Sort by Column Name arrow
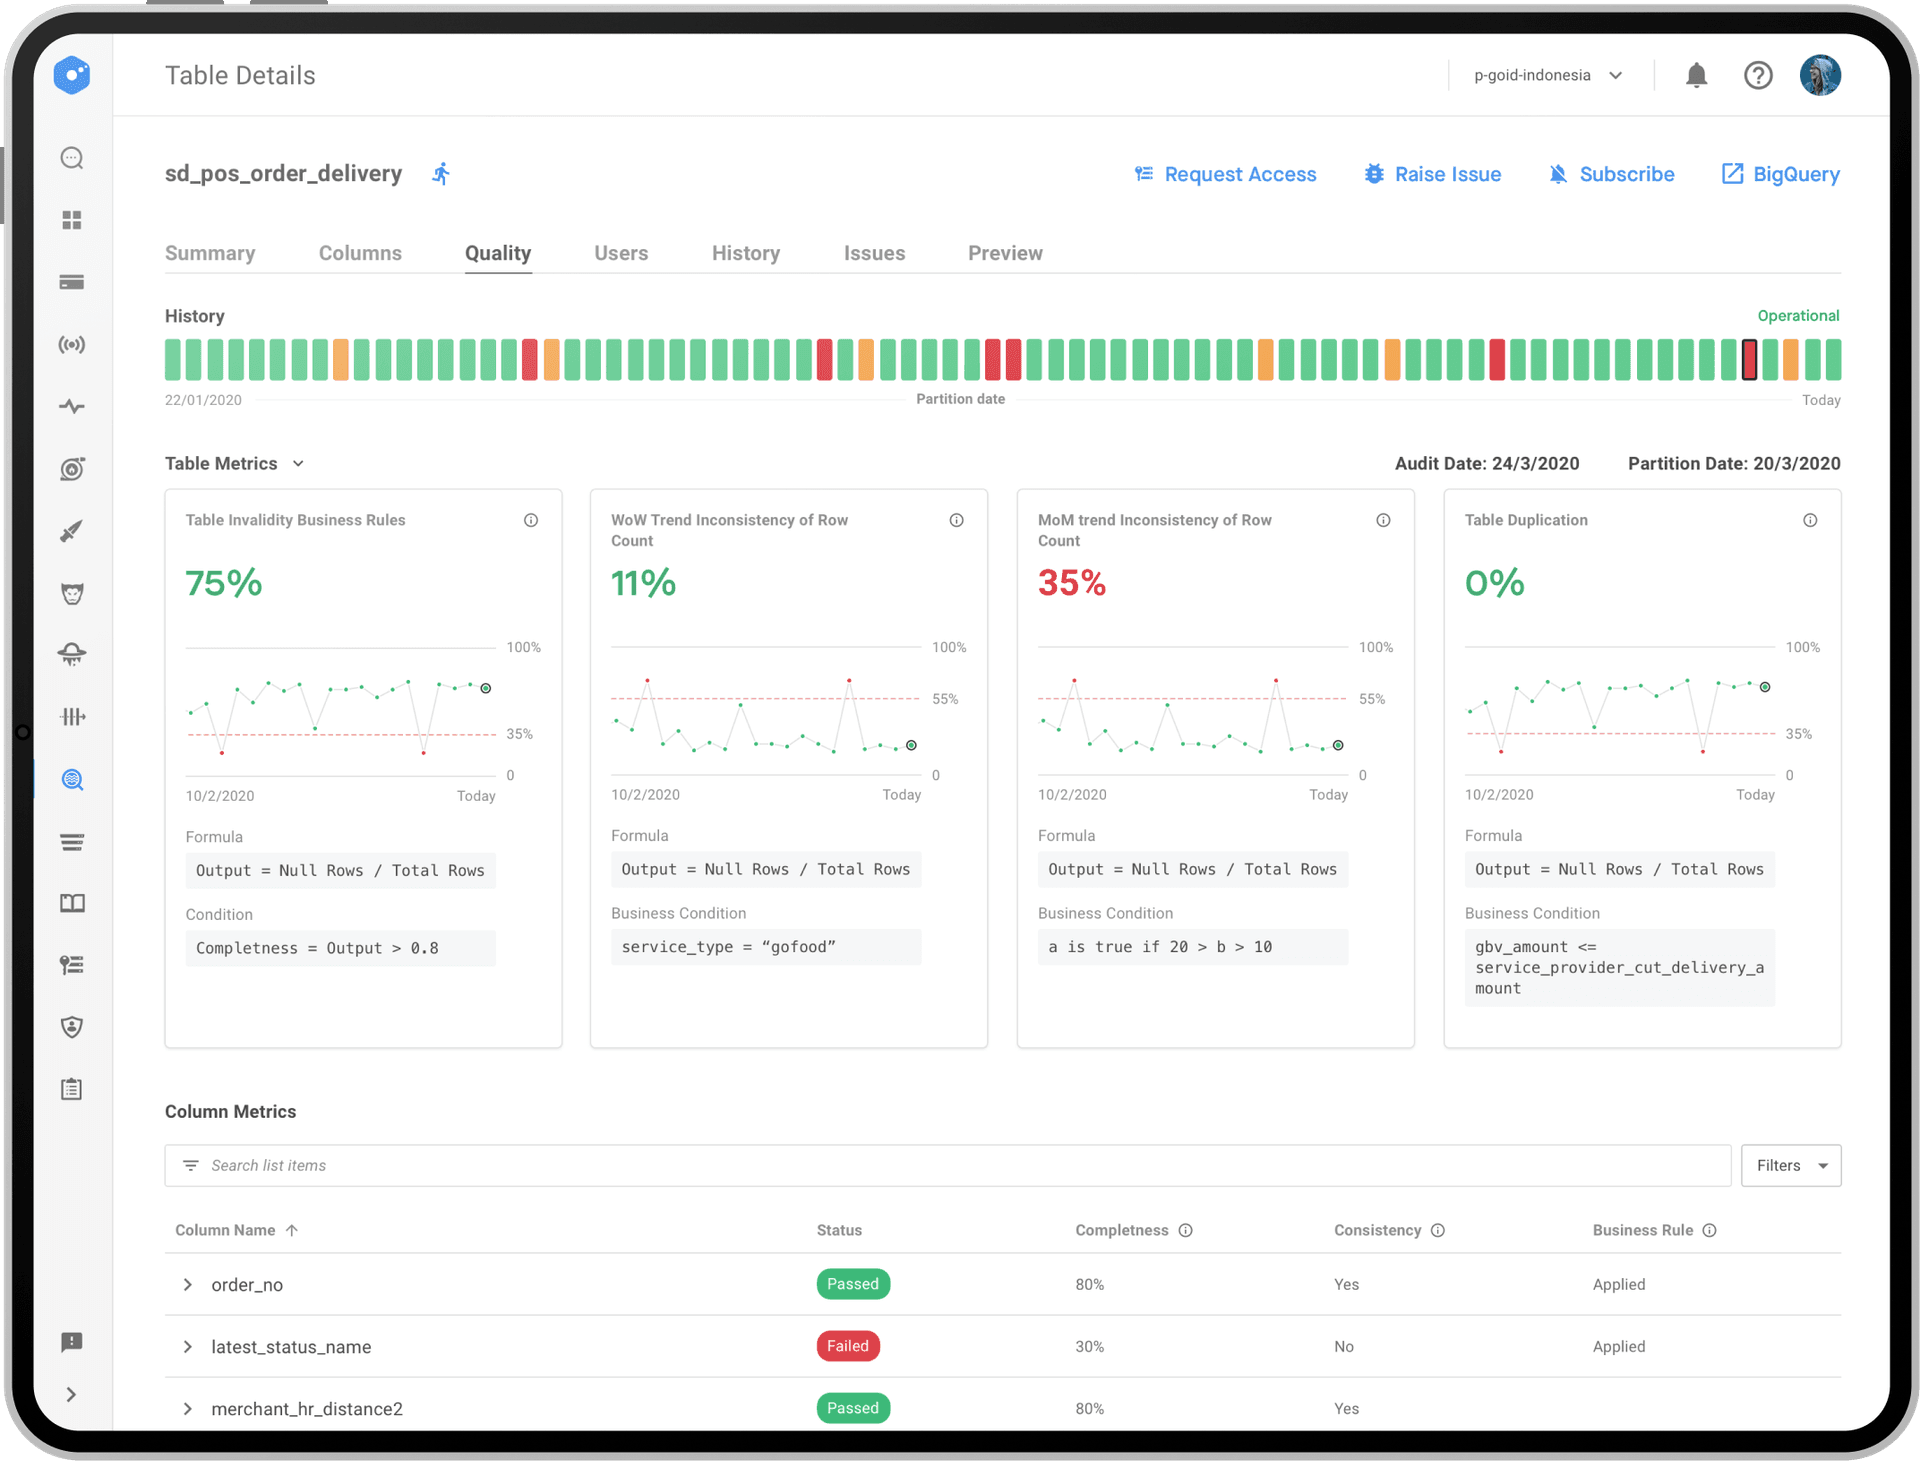The width and height of the screenshot is (1920, 1461). click(x=292, y=1230)
